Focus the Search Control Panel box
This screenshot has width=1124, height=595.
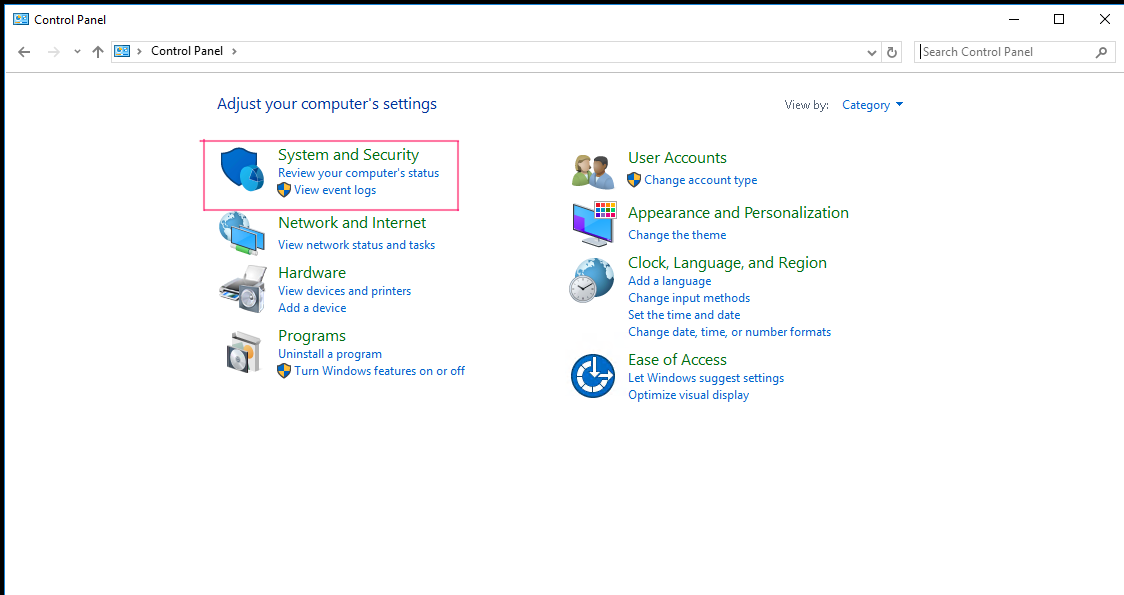1006,52
